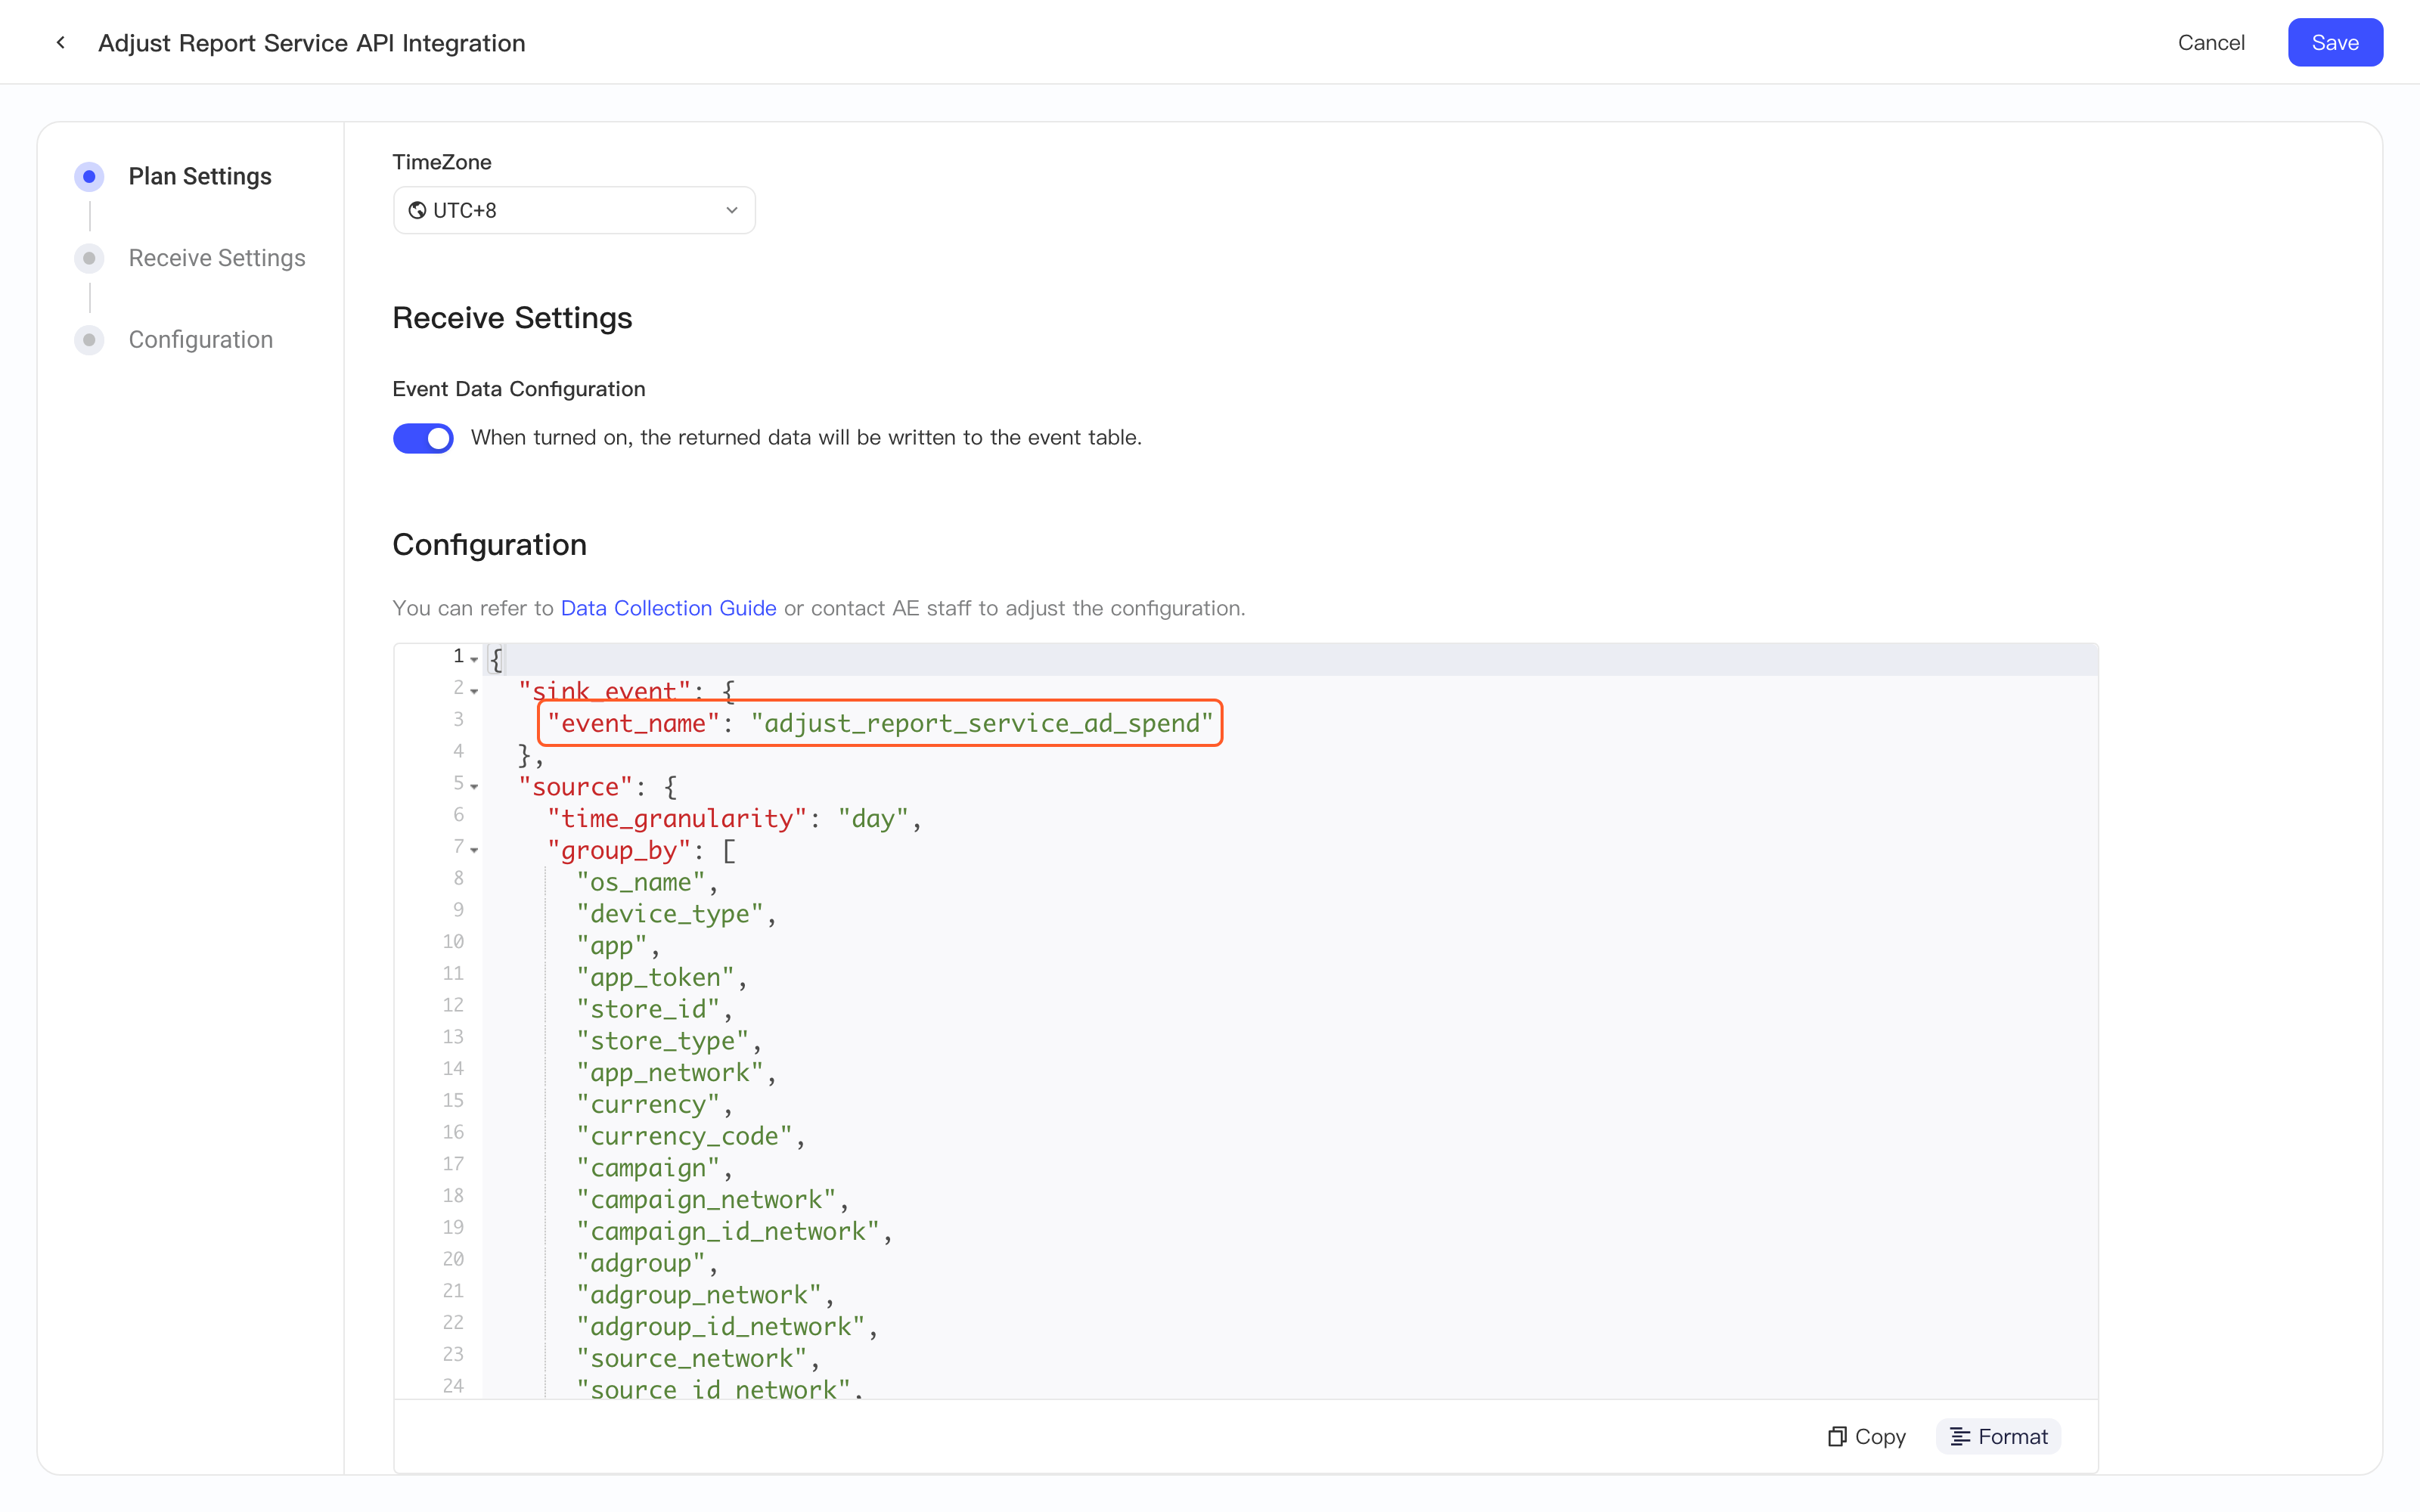Click the Plan Settings step indicator dot
Viewport: 2420px width, 1512px height.
tap(89, 176)
